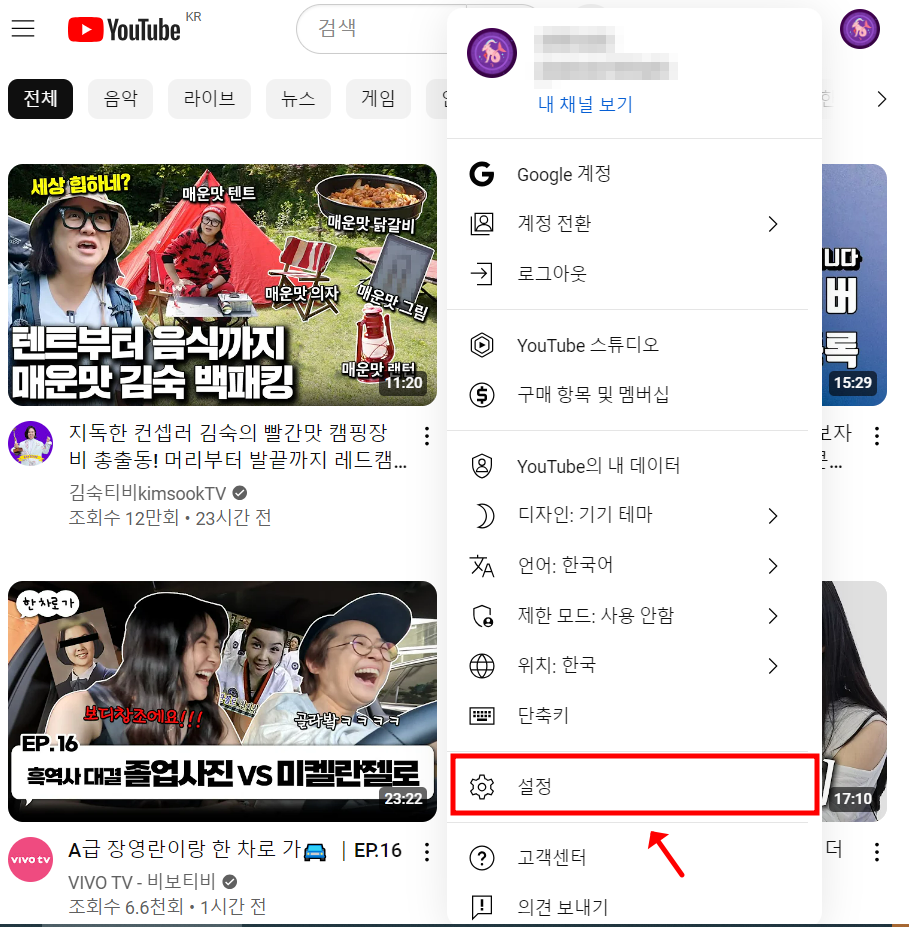This screenshot has width=909, height=927.
Task: Click the 구매 항목 및 멤버십 dollar icon
Action: [483, 395]
